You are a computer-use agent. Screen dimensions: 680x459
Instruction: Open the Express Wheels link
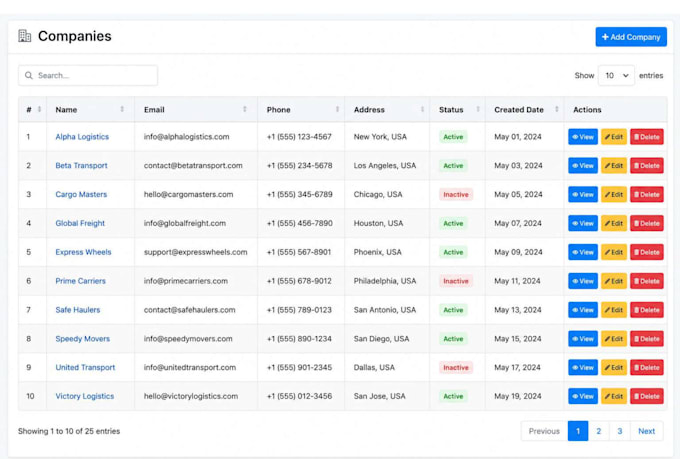(83, 252)
